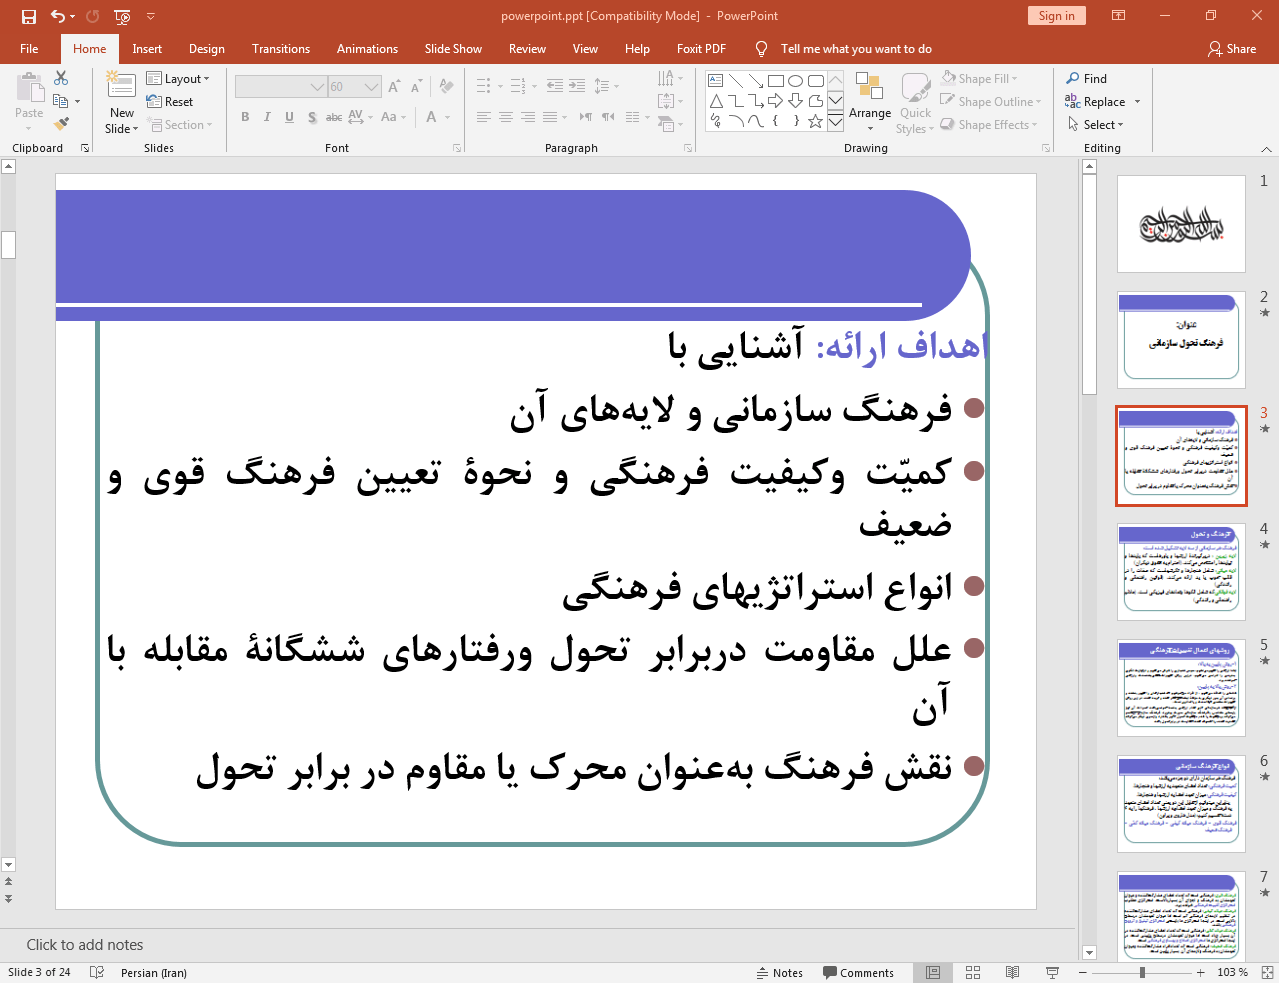1279x983 pixels.
Task: Zoom out with minus button
Action: pyautogui.click(x=1082, y=972)
